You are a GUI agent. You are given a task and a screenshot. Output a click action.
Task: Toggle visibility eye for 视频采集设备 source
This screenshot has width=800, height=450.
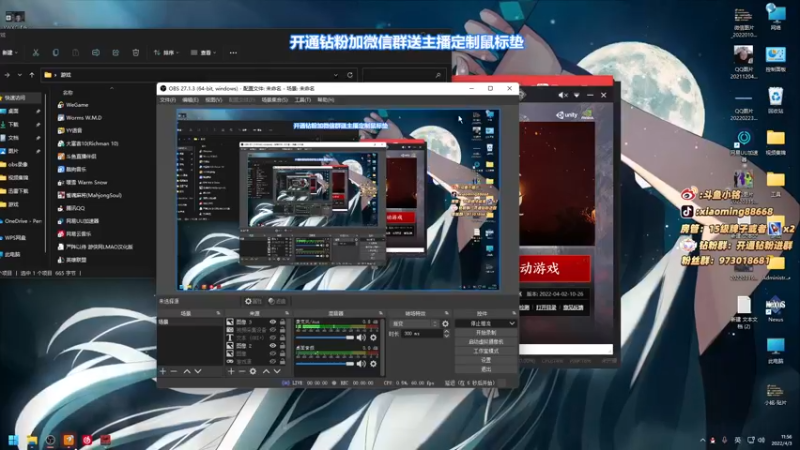pos(273,330)
